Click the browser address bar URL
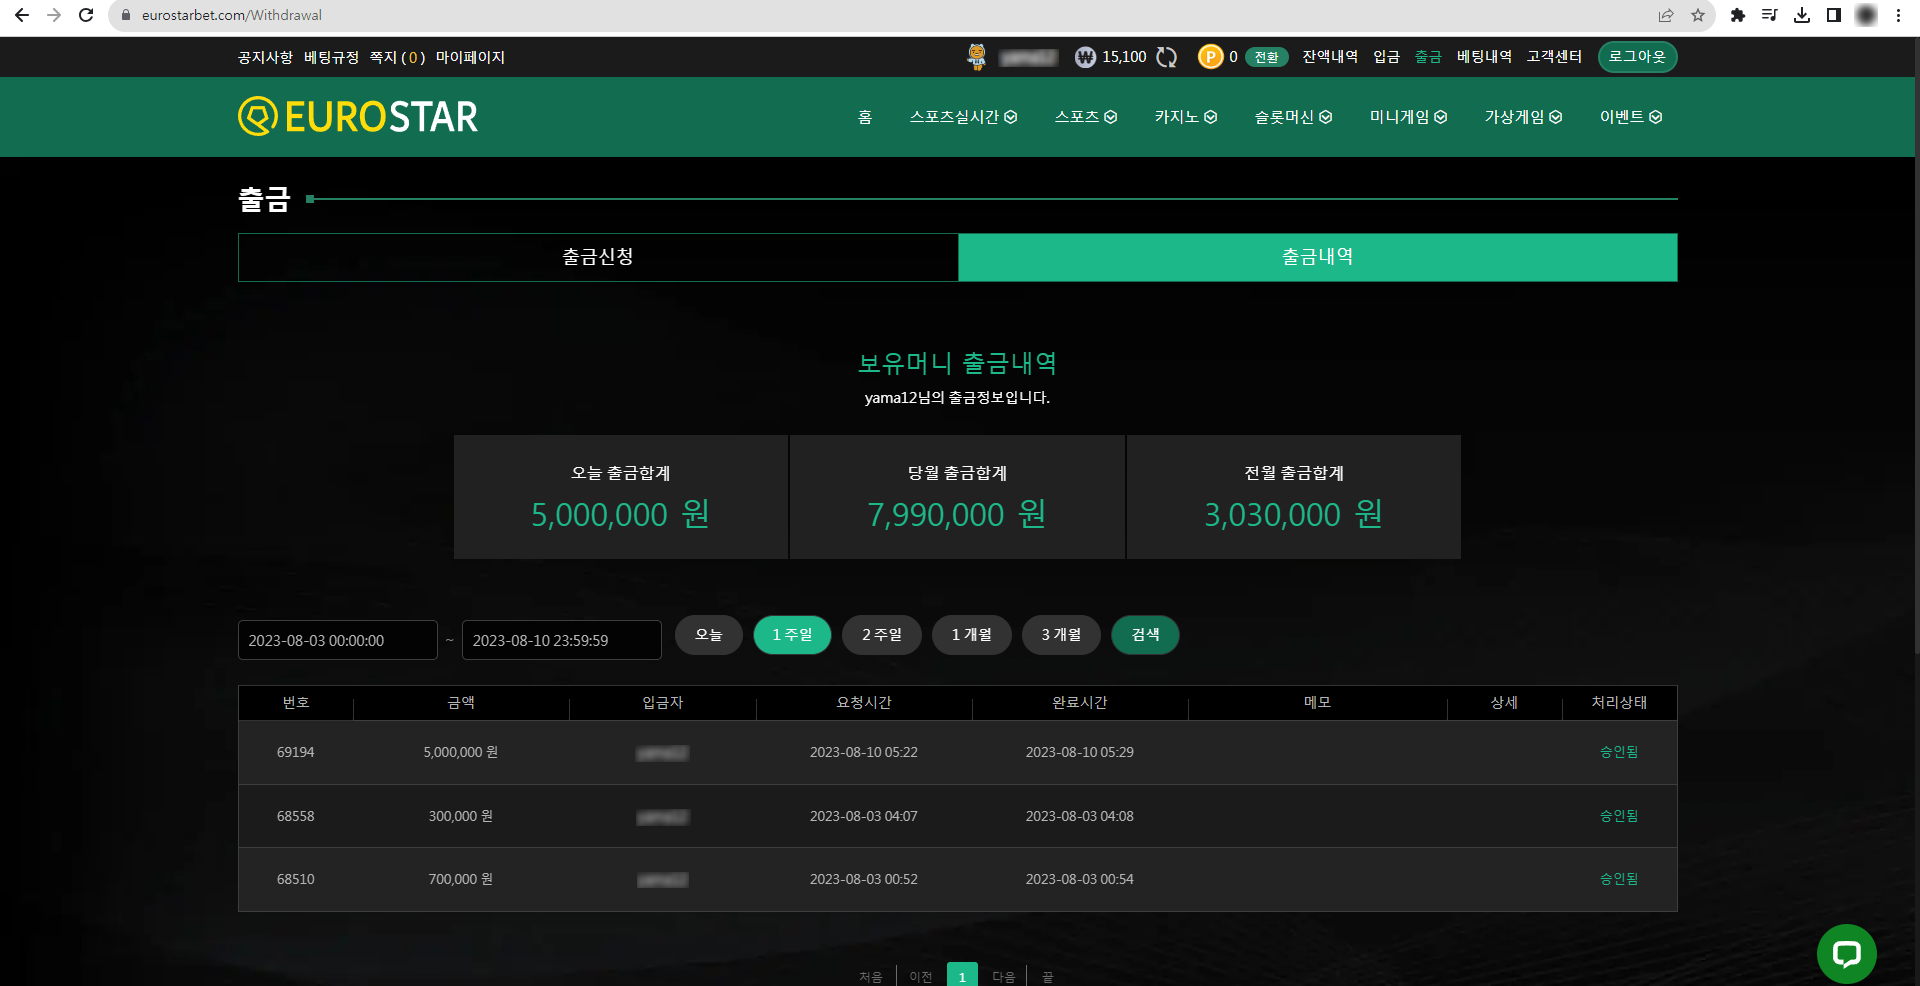Screen dimensions: 1920x986 pyautogui.click(x=232, y=15)
